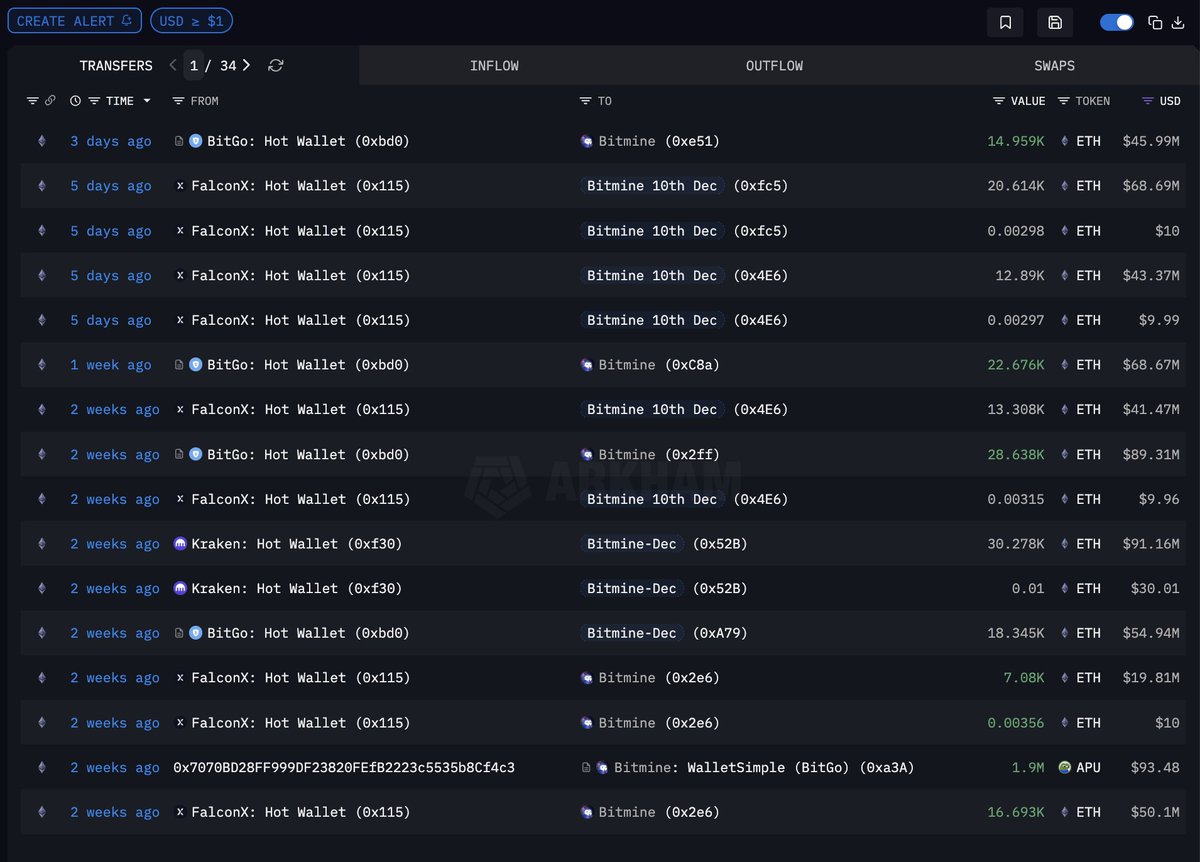Click the link chain icon in header

point(50,101)
